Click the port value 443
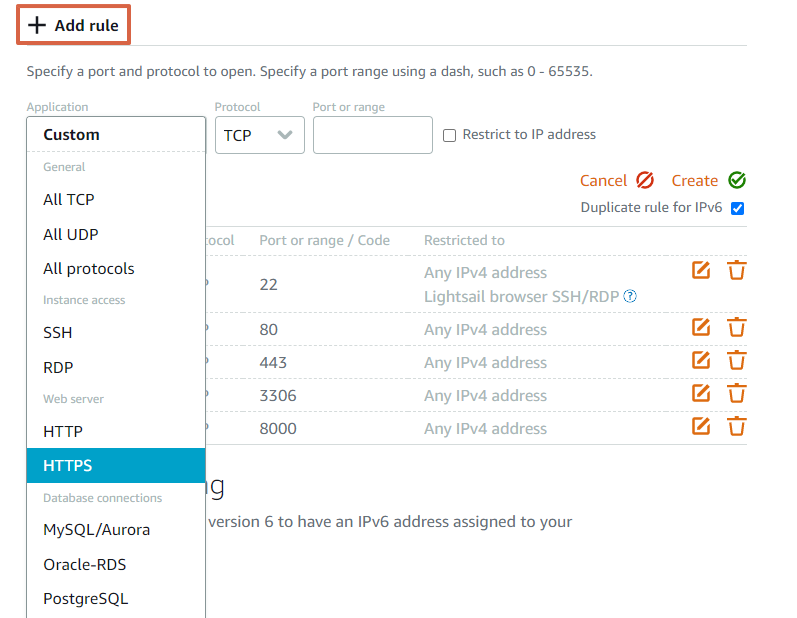Screen dimensions: 797x618 tap(273, 362)
